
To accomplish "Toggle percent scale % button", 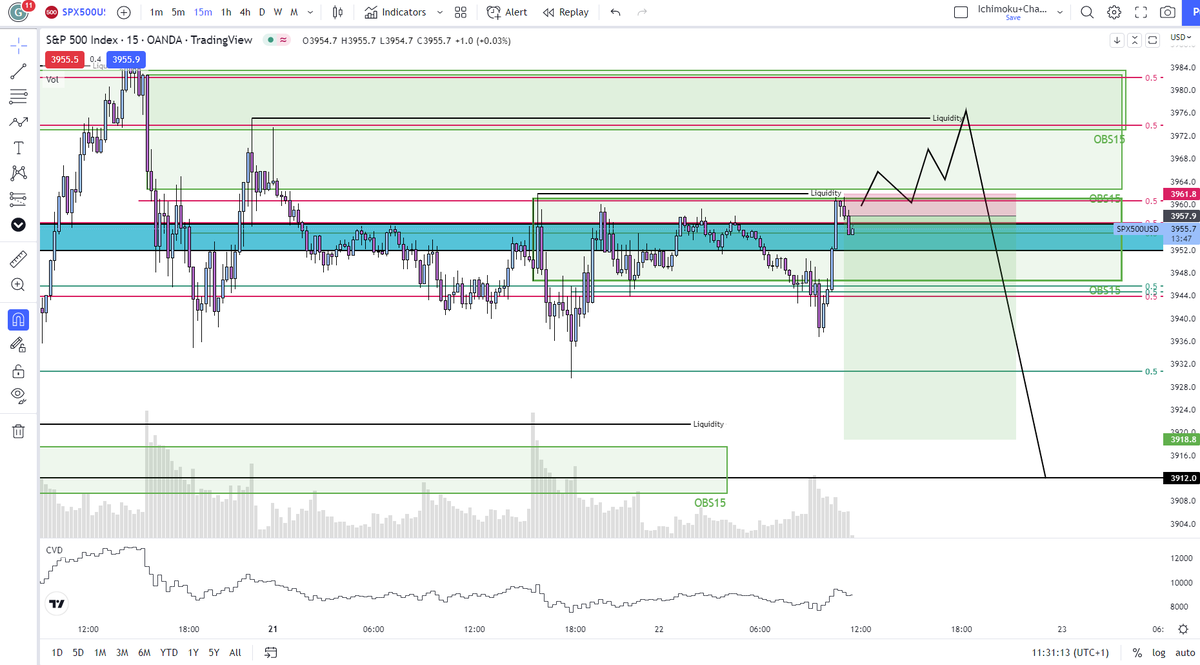I will (x=1137, y=653).
